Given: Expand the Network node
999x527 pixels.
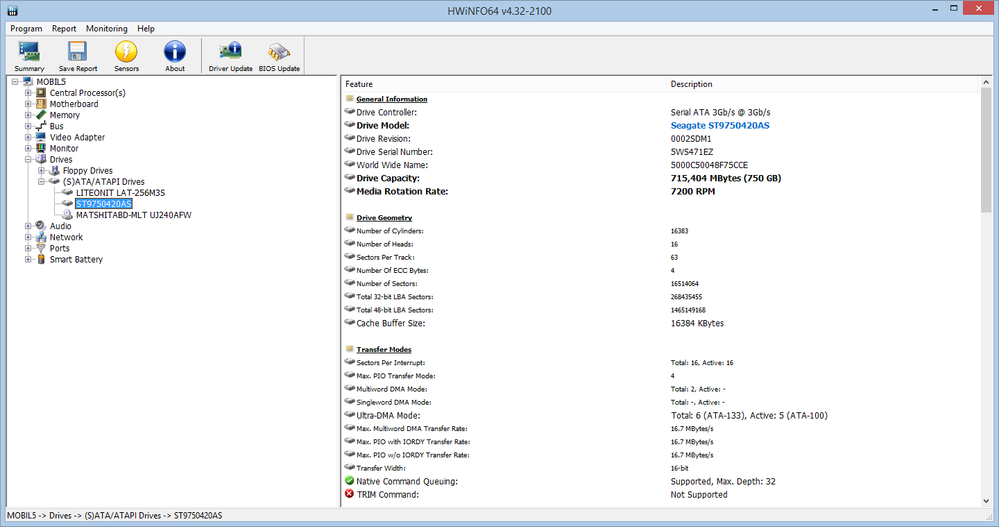Looking at the screenshot, I should pos(28,237).
